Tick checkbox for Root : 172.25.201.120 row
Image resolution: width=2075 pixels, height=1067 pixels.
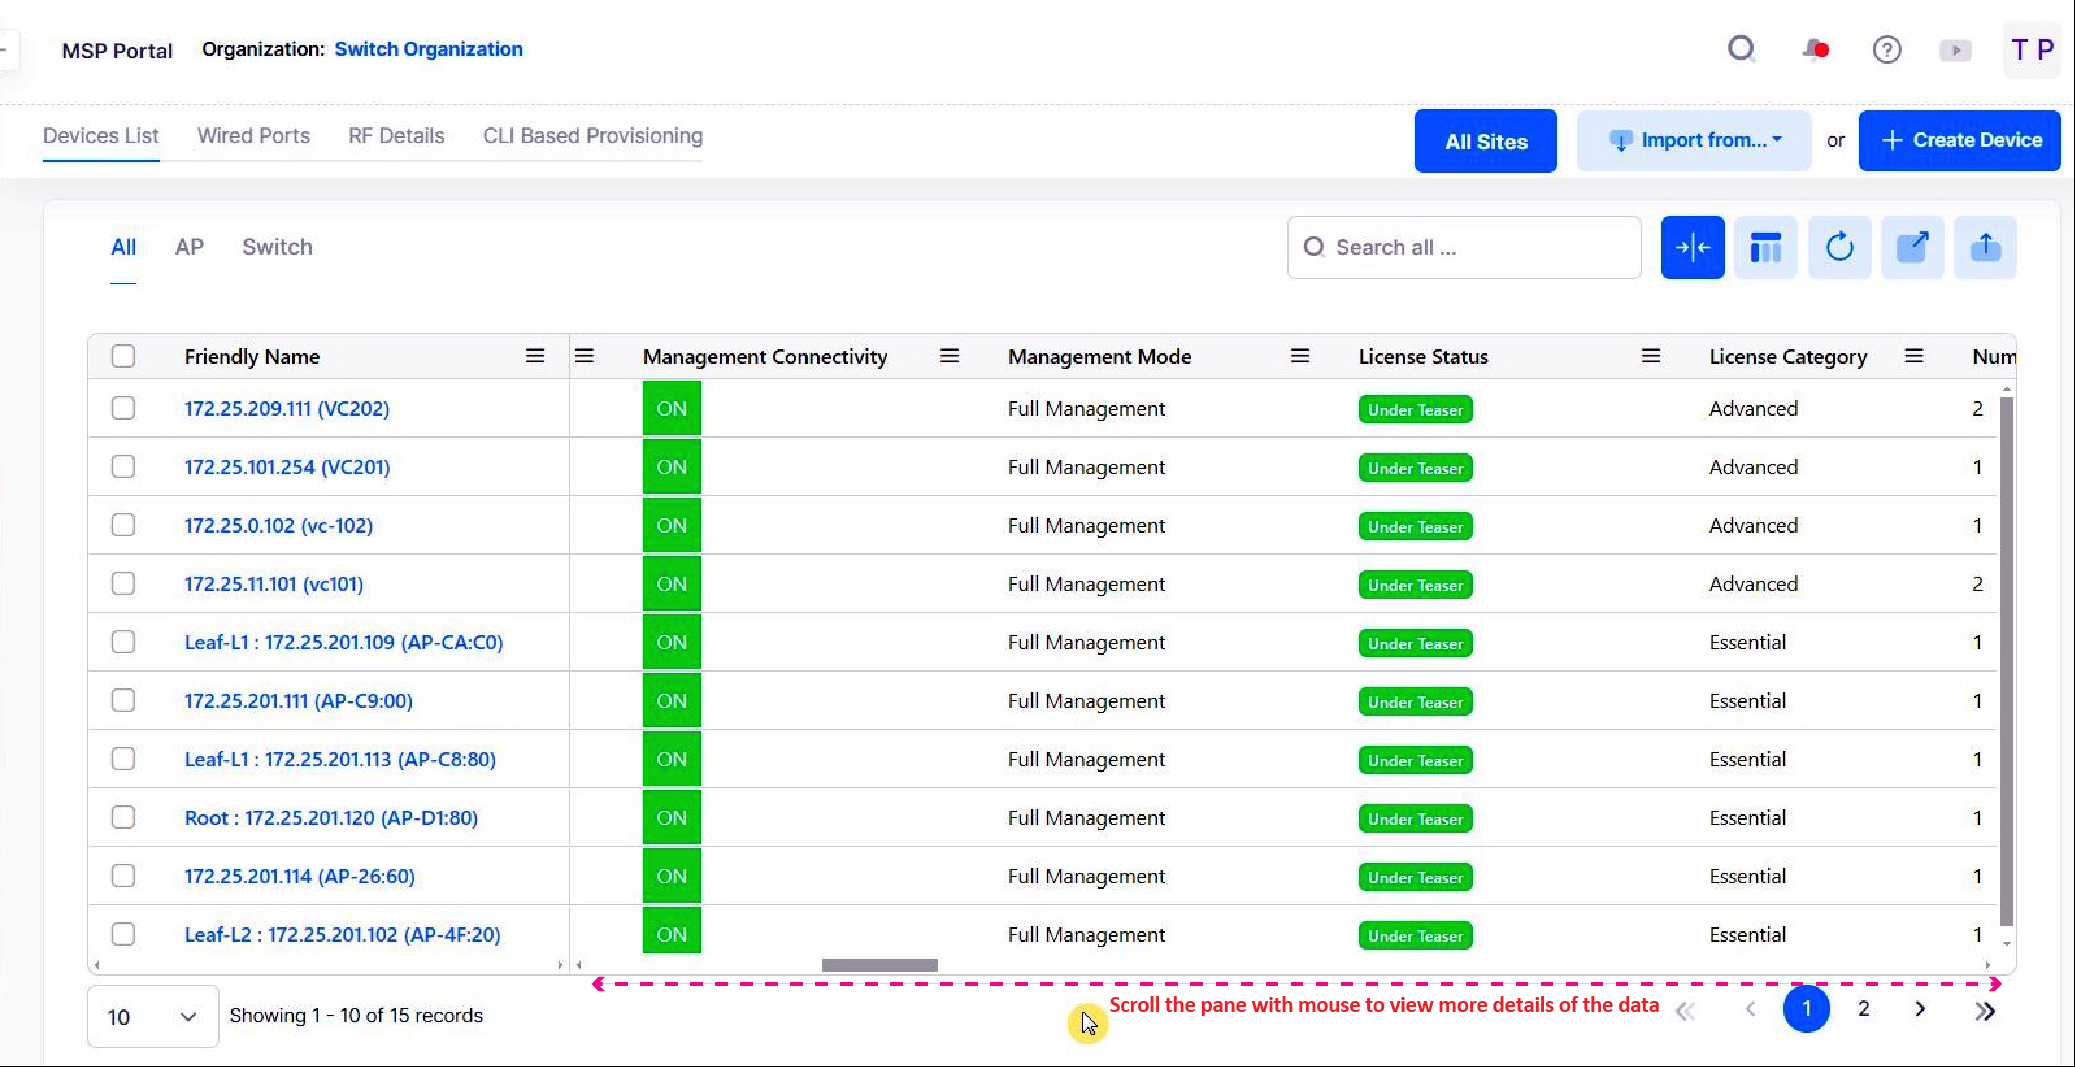pos(123,817)
